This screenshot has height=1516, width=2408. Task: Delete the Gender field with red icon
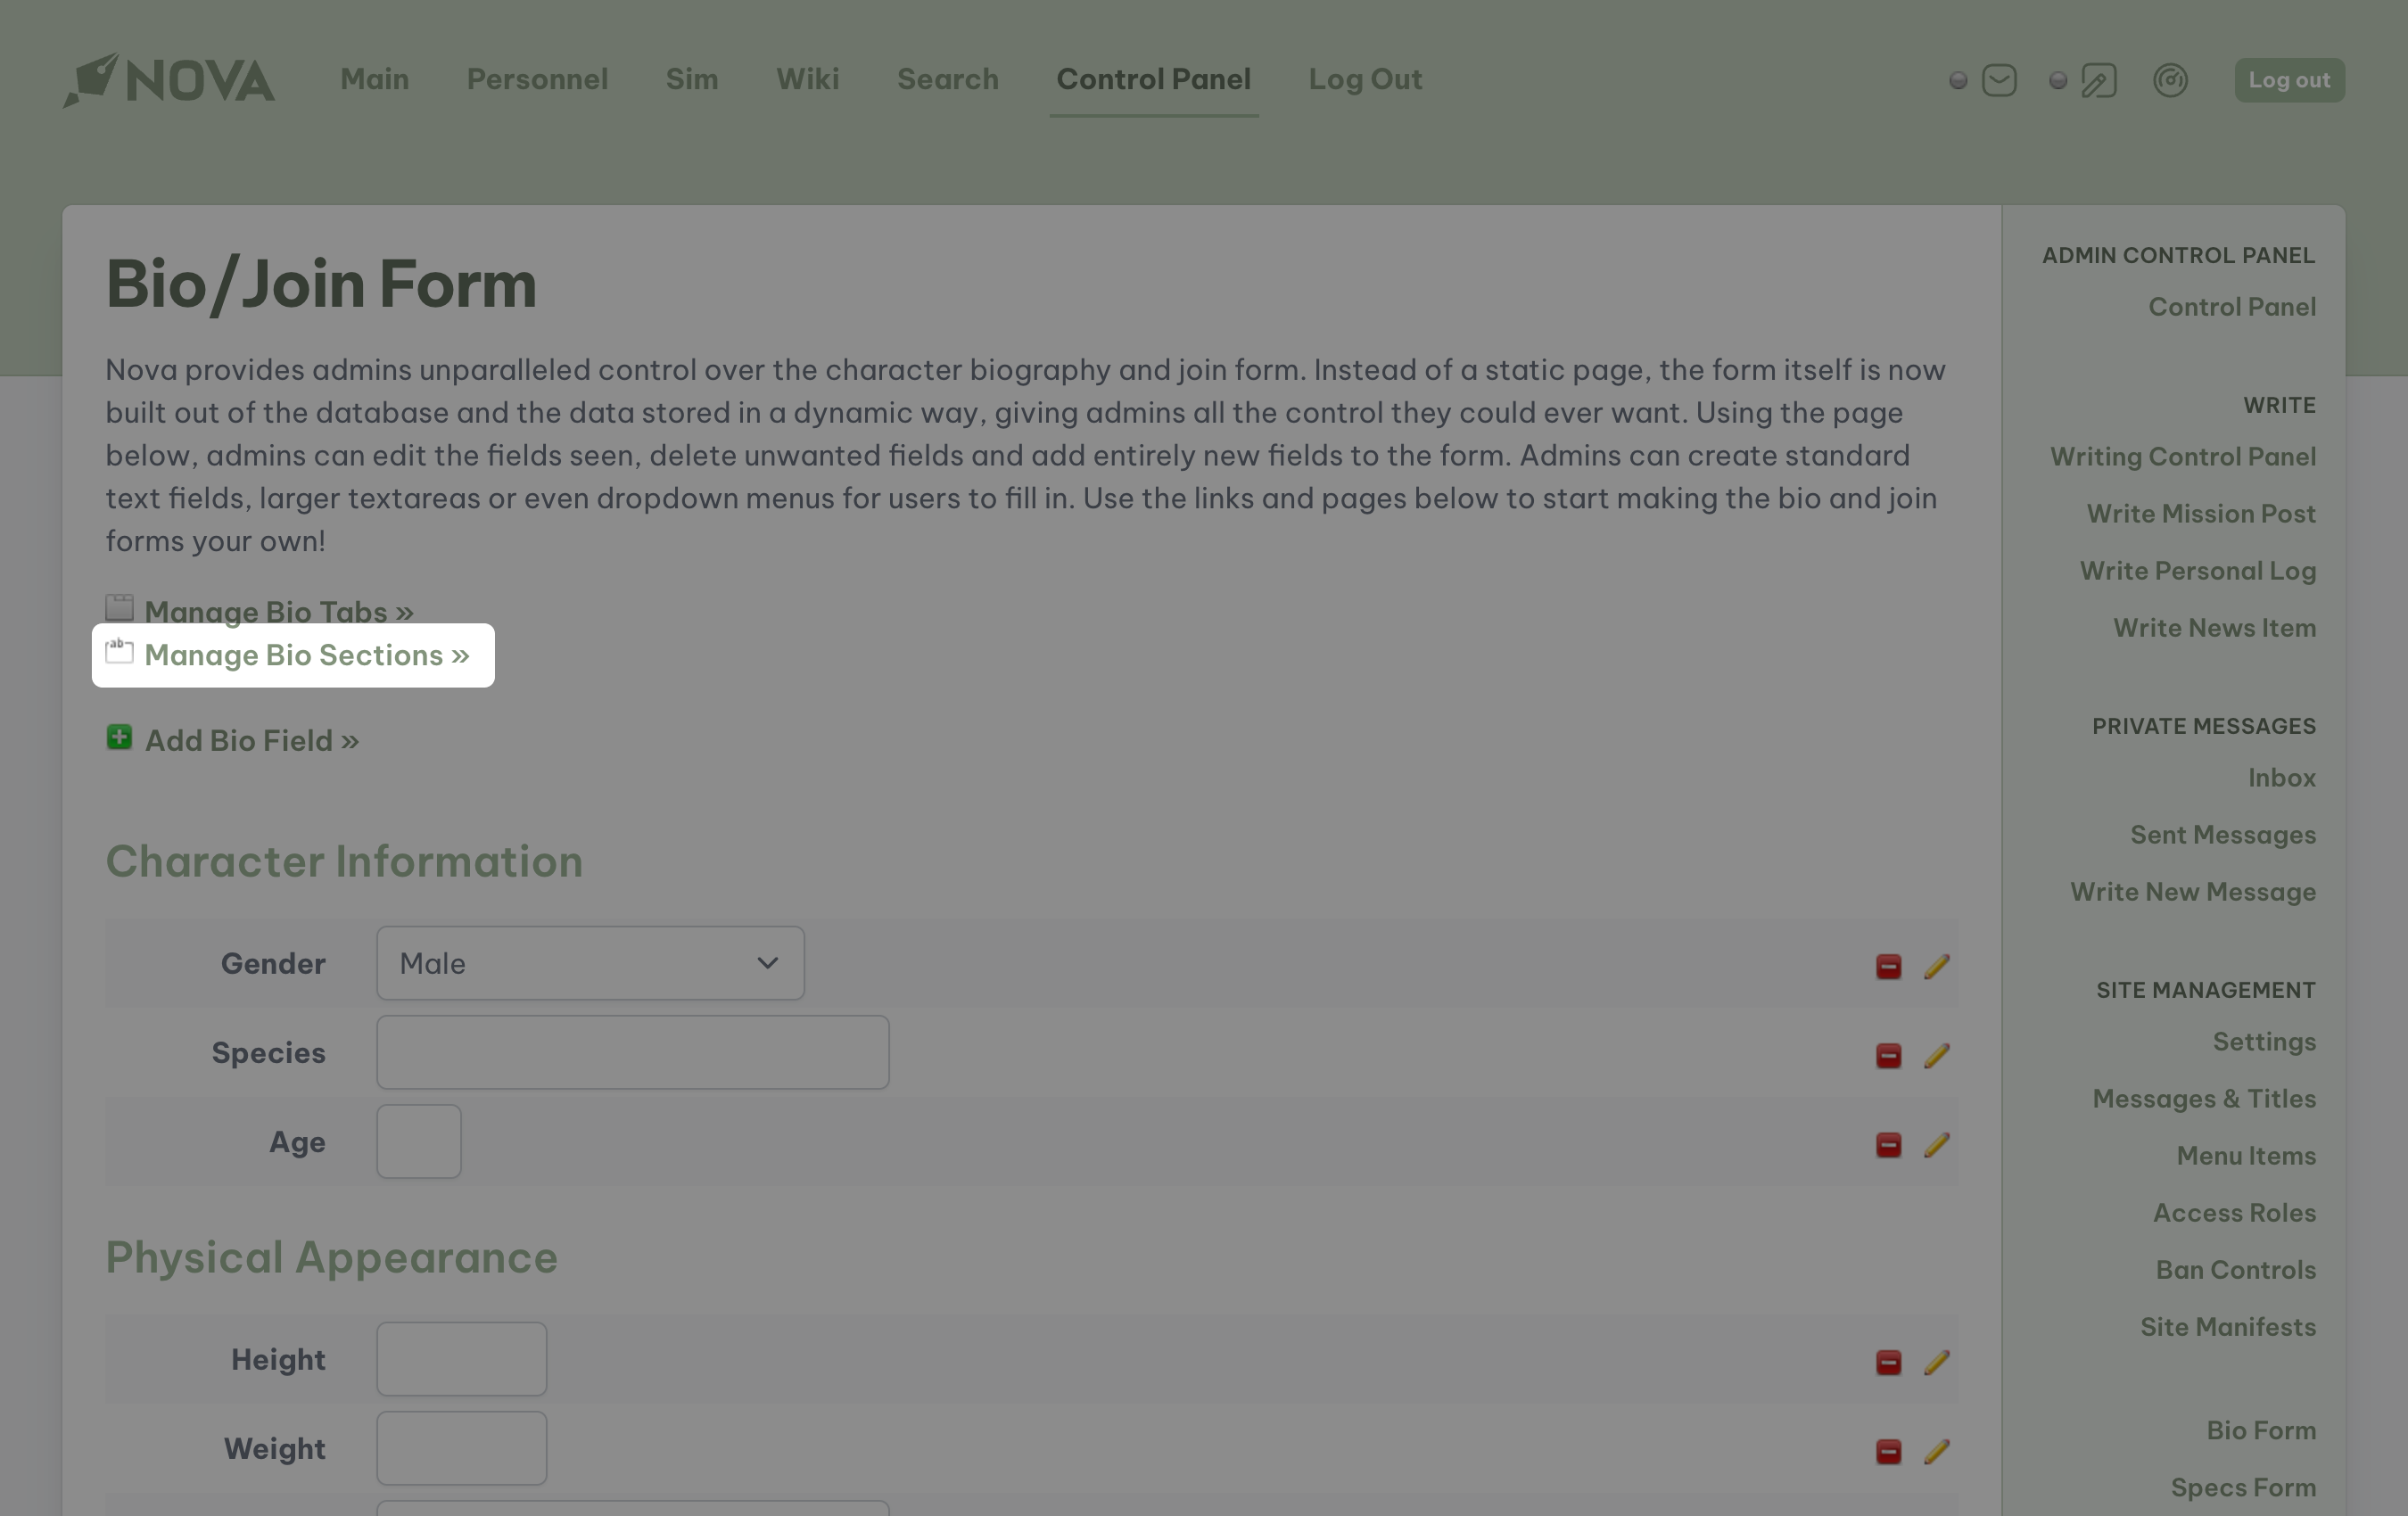click(x=1888, y=966)
